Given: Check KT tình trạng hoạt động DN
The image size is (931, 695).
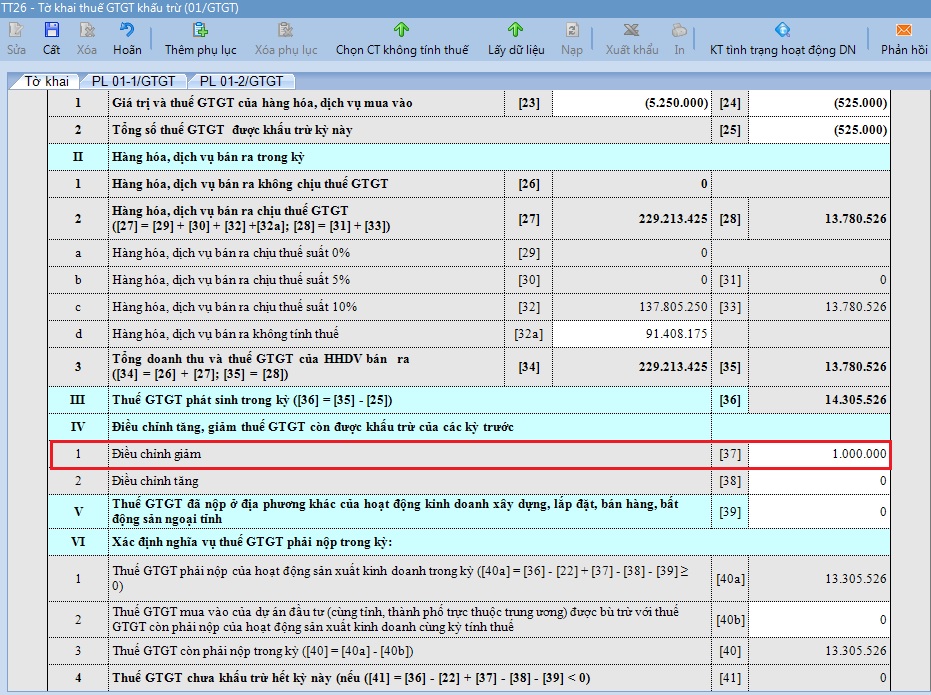Looking at the screenshot, I should [783, 30].
